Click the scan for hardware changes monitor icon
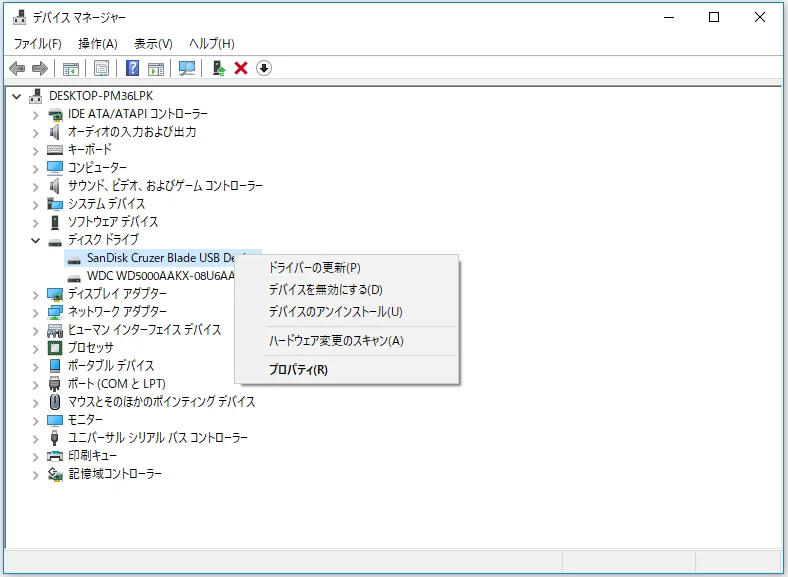Viewport: 788px width, 577px height. coord(186,68)
